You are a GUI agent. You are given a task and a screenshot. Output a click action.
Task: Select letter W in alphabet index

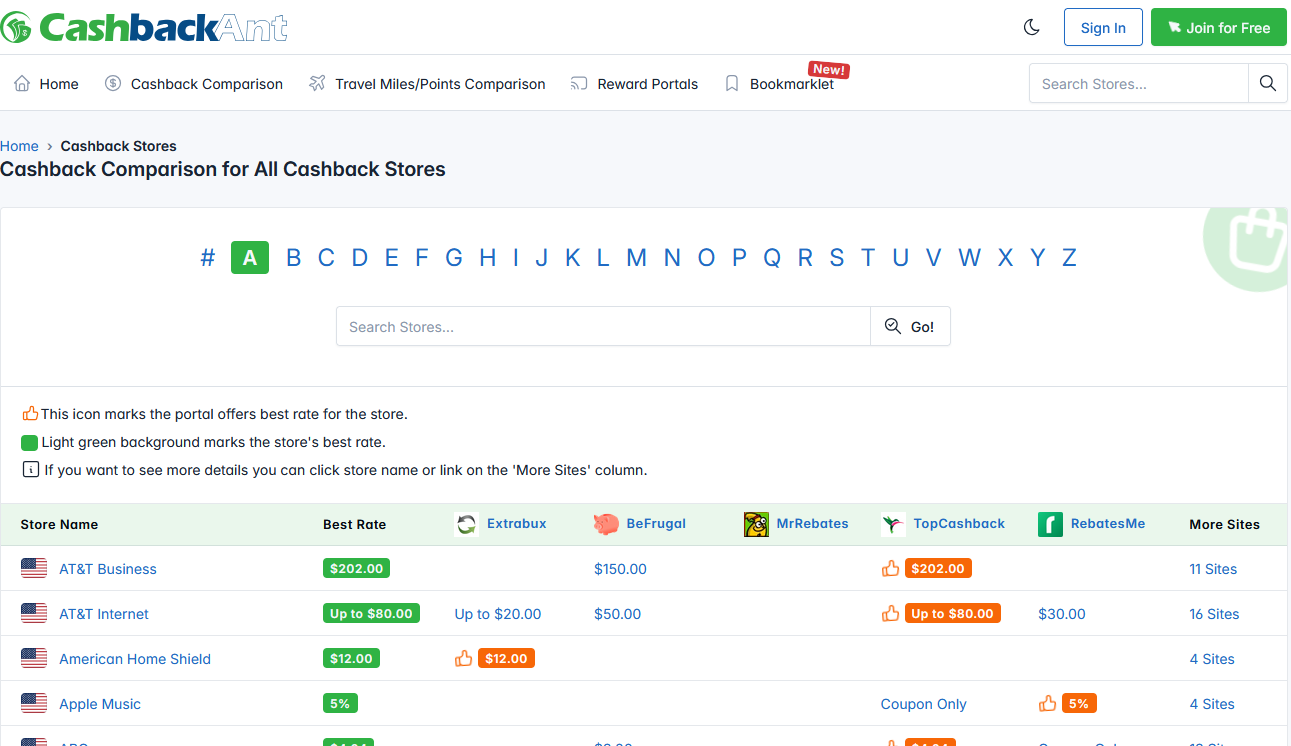click(970, 258)
